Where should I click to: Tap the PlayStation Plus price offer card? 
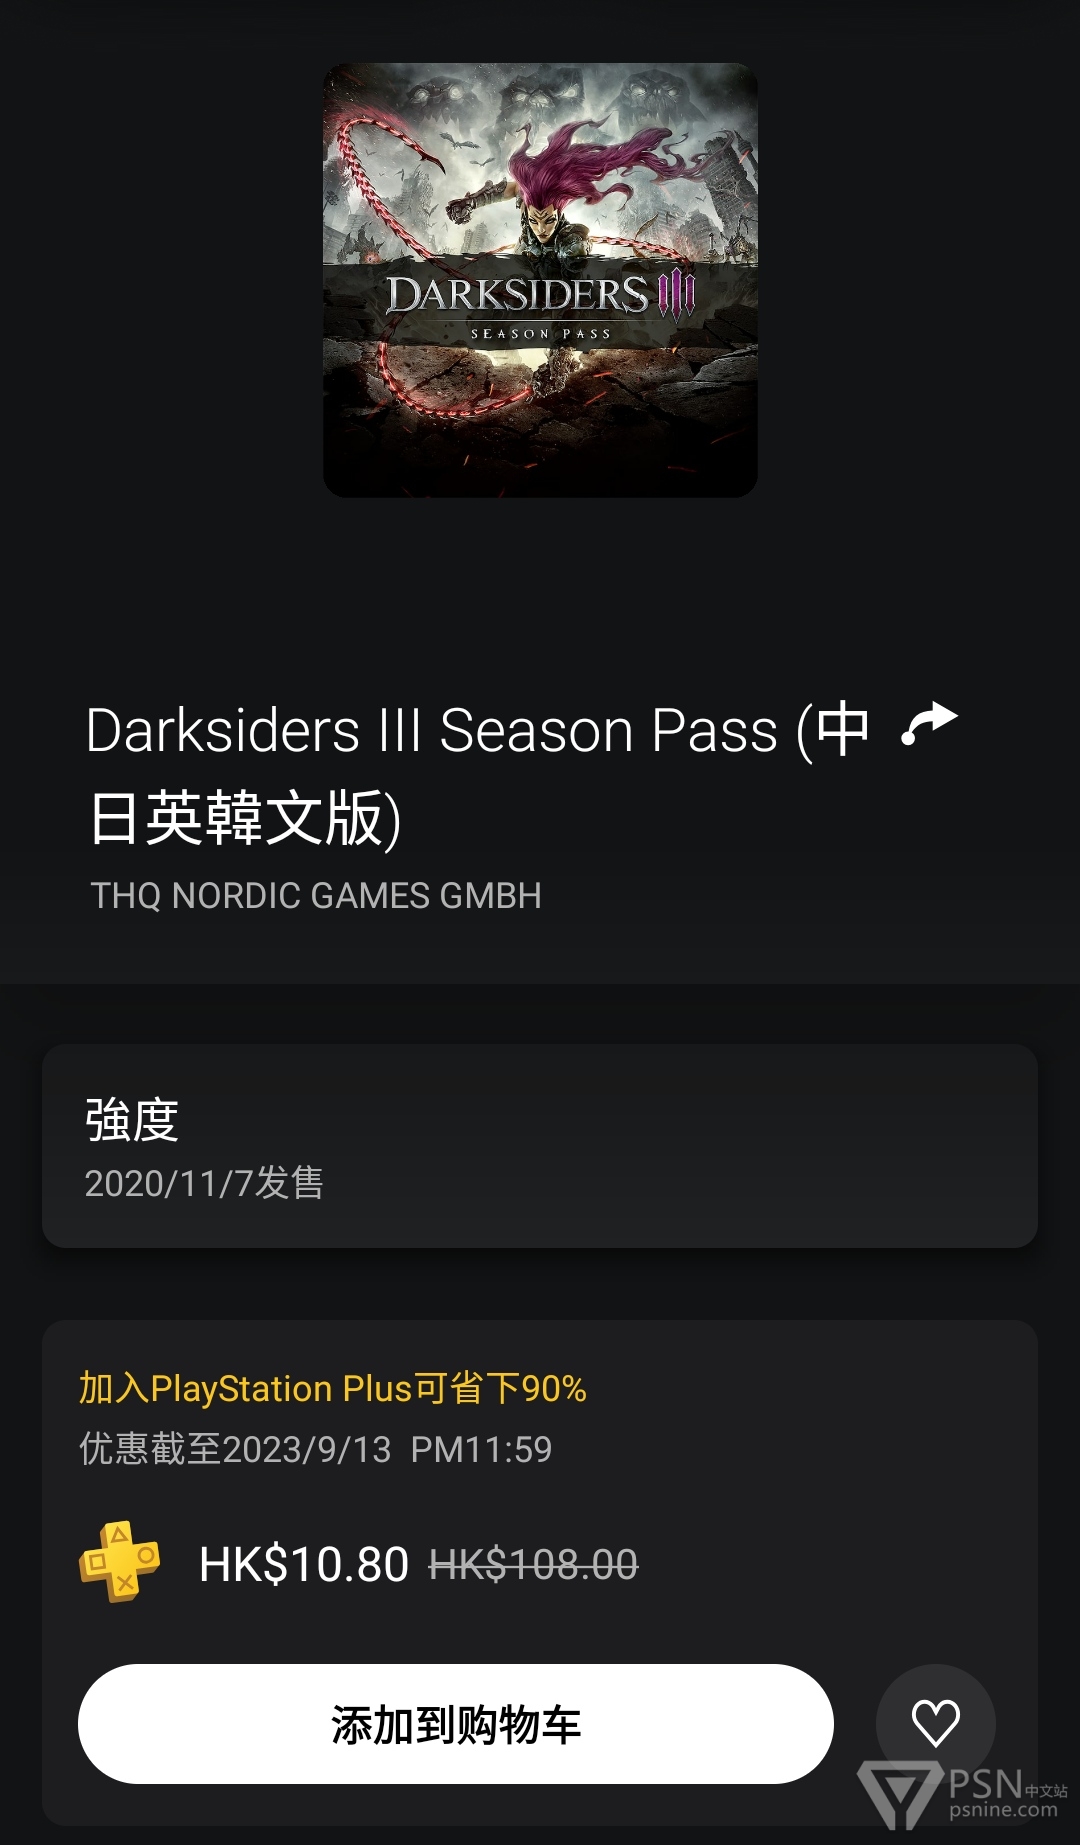tap(540, 1572)
